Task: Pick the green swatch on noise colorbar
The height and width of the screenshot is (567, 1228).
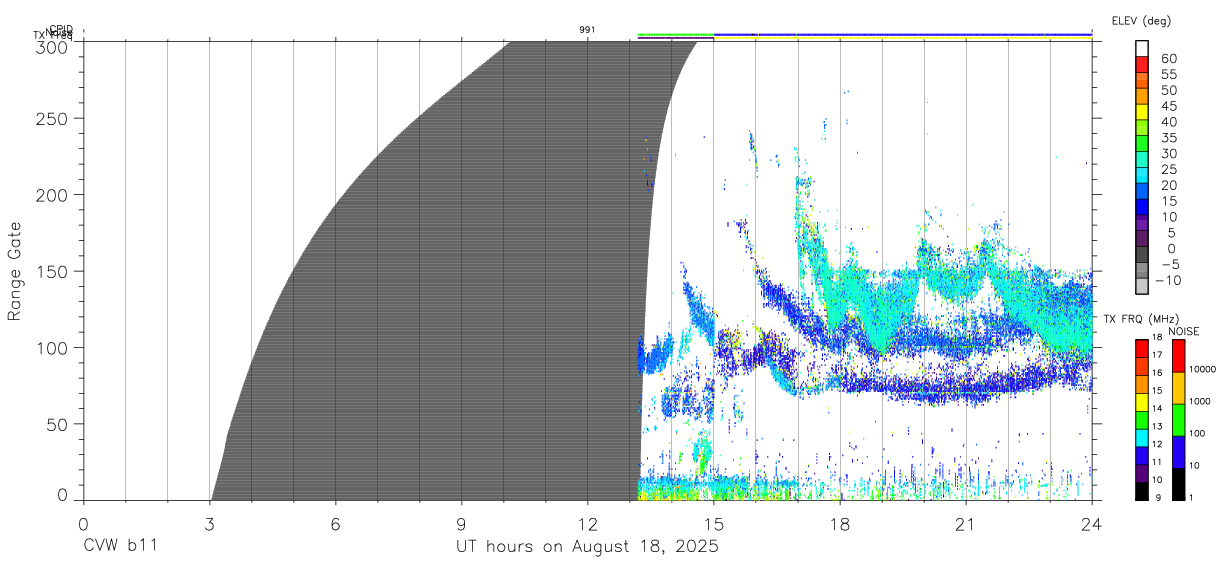Action: 1177,419
